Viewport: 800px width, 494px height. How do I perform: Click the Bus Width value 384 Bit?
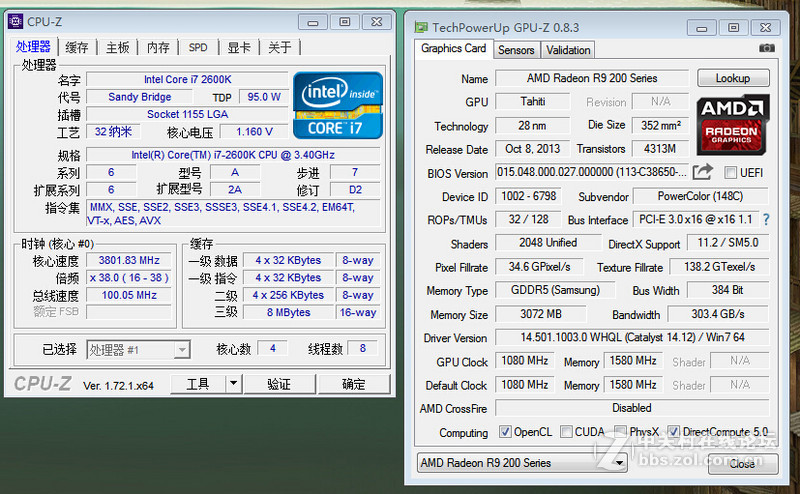(728, 290)
